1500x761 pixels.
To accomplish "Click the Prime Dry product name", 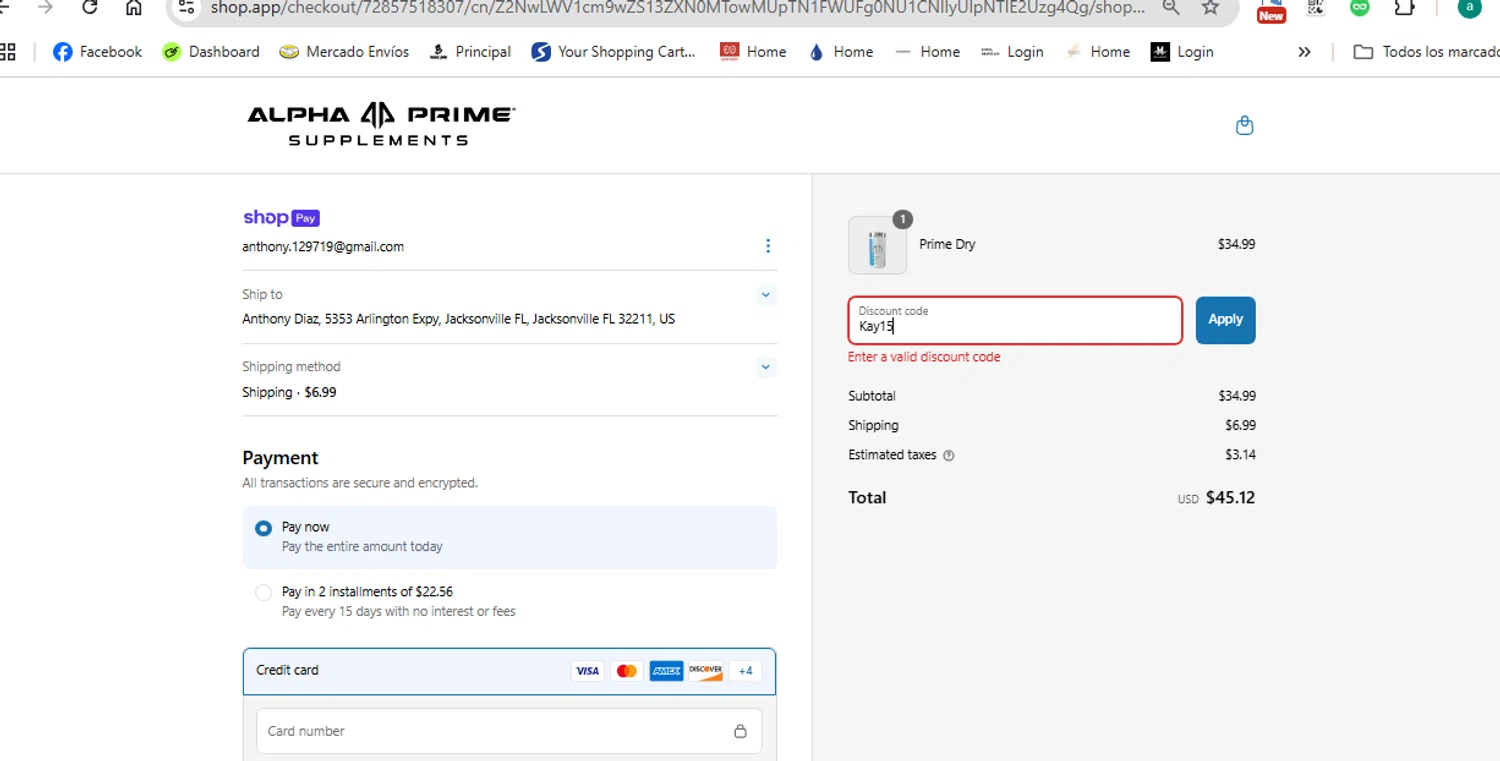I will click(947, 244).
